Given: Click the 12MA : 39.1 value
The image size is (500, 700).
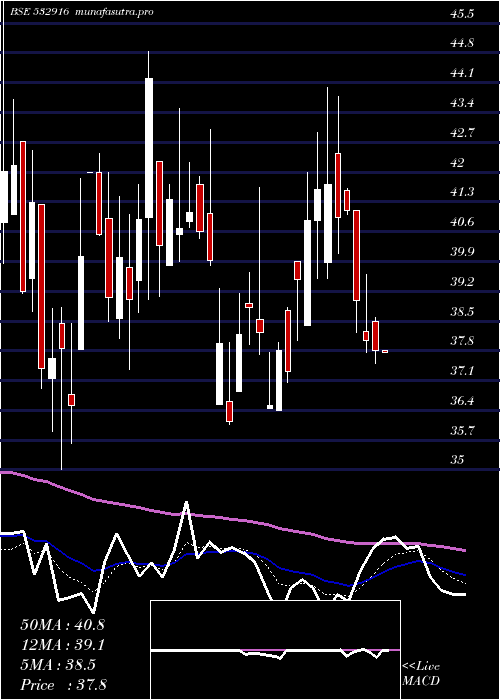Looking at the screenshot, I should coord(62,645).
